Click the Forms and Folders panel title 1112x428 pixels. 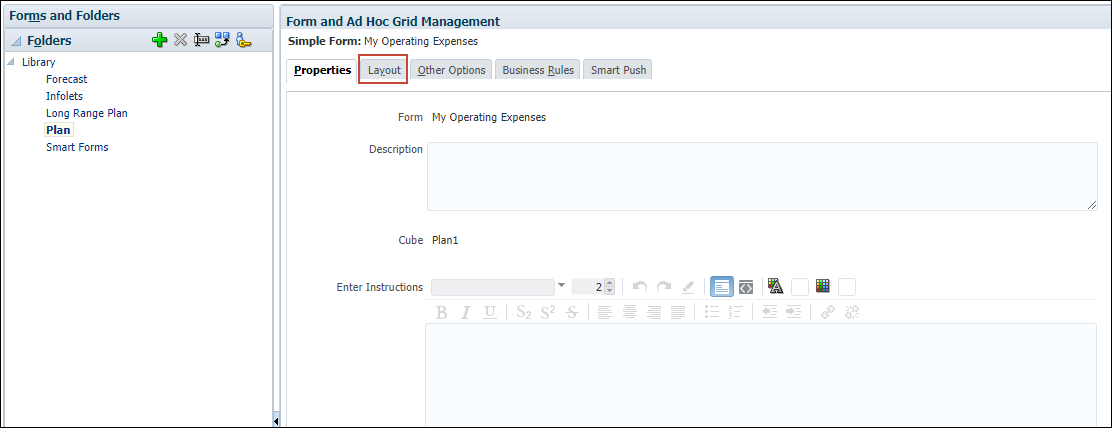pos(65,16)
